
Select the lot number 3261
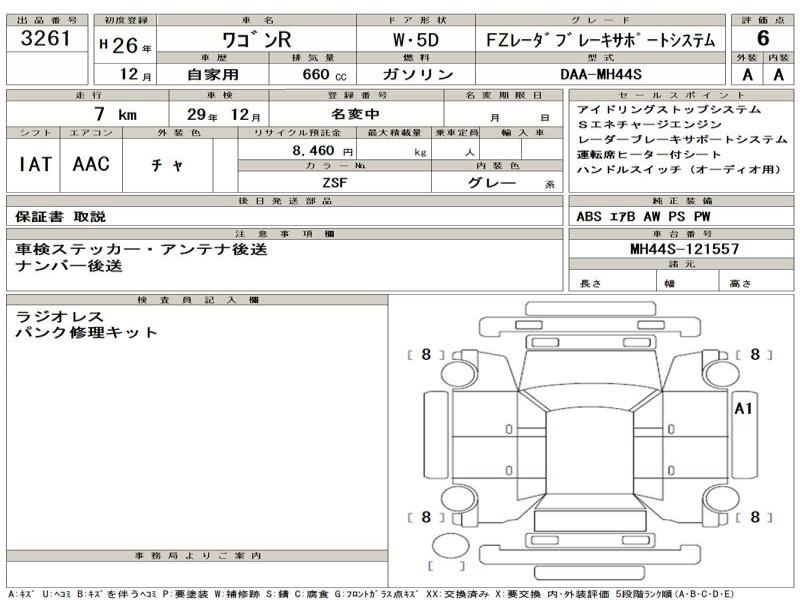coord(45,40)
